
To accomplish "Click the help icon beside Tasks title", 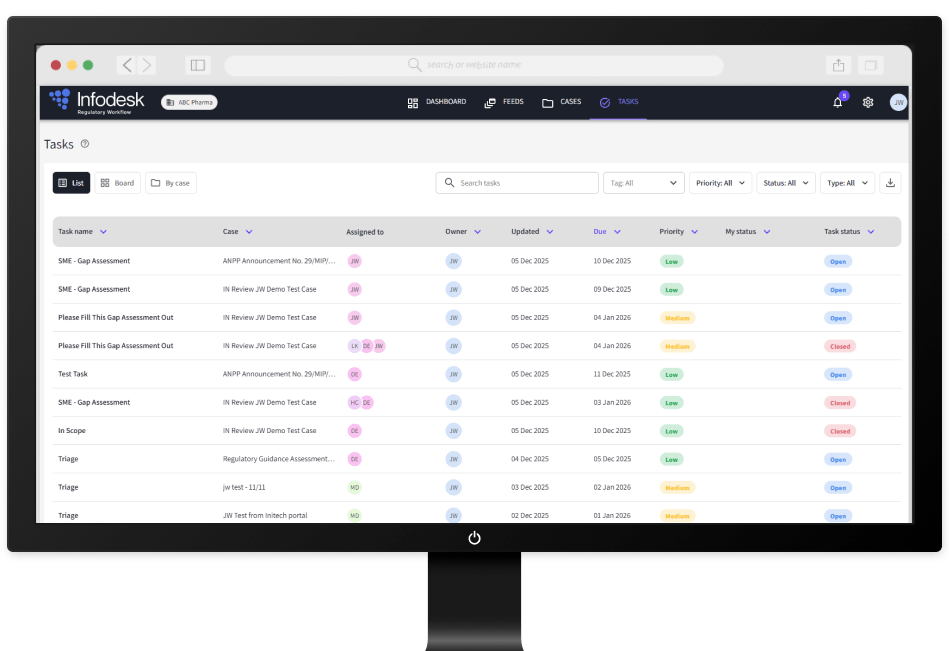I will pos(85,144).
